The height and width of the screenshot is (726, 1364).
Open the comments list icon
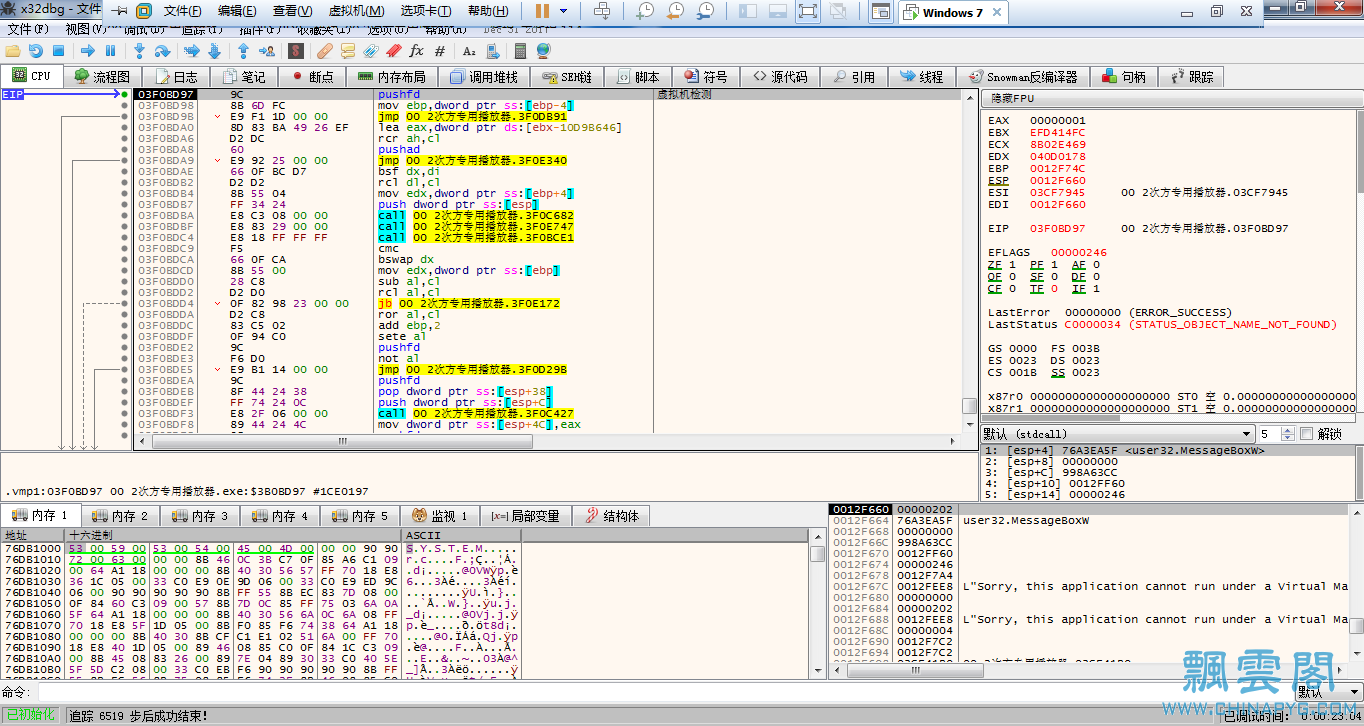pos(348,50)
